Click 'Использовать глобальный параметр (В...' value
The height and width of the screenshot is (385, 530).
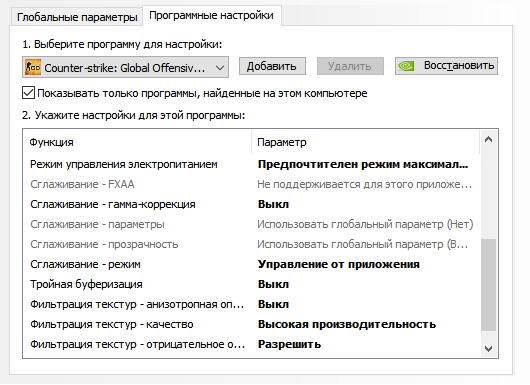363,244
